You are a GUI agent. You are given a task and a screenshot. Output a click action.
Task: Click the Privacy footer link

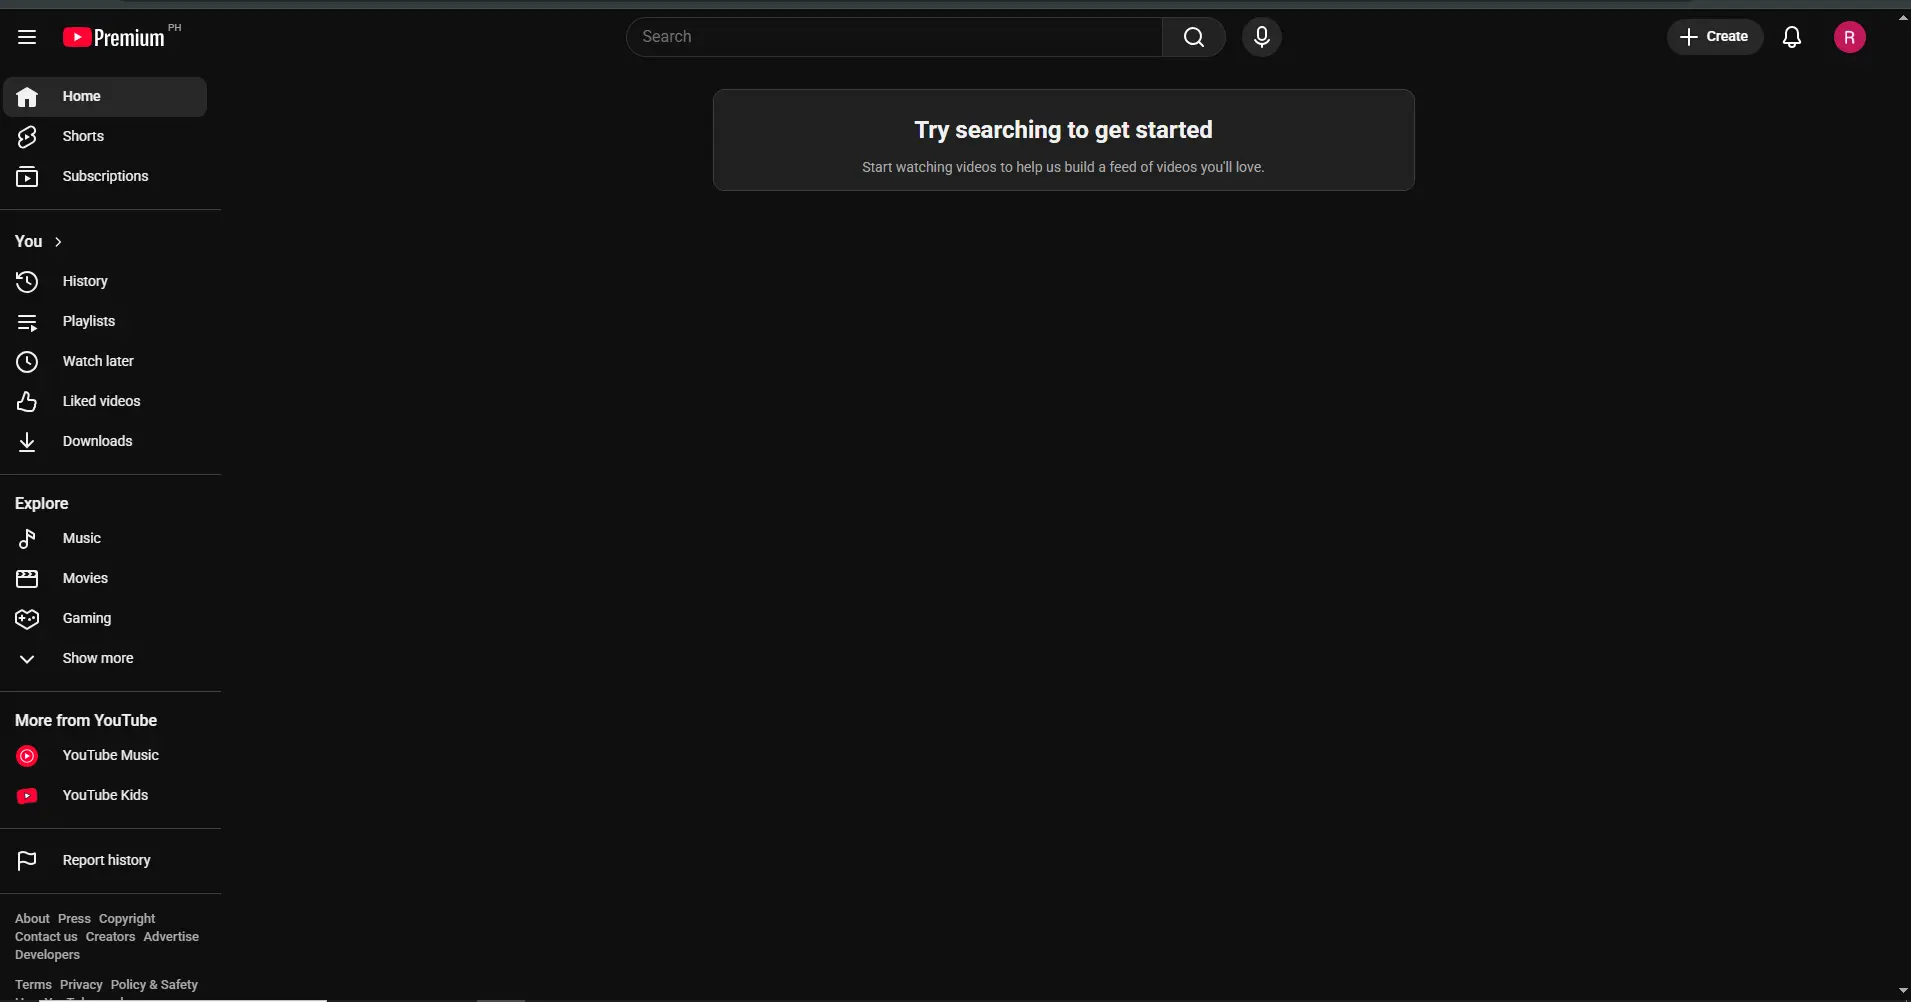pyautogui.click(x=81, y=985)
